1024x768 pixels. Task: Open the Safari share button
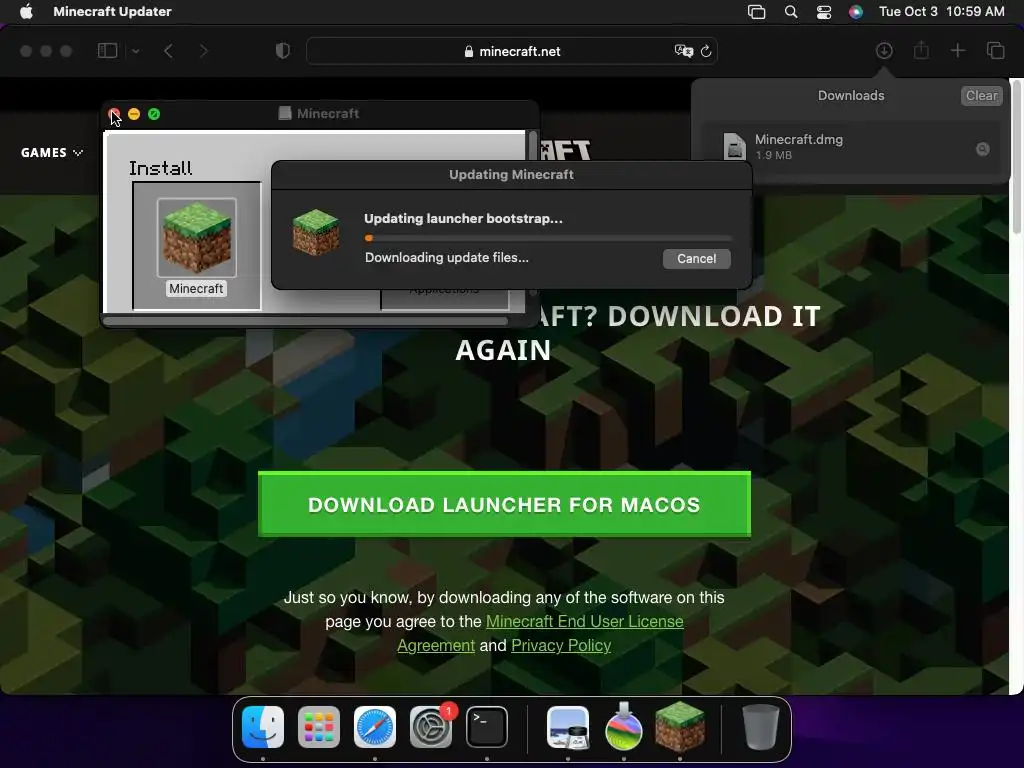921,50
